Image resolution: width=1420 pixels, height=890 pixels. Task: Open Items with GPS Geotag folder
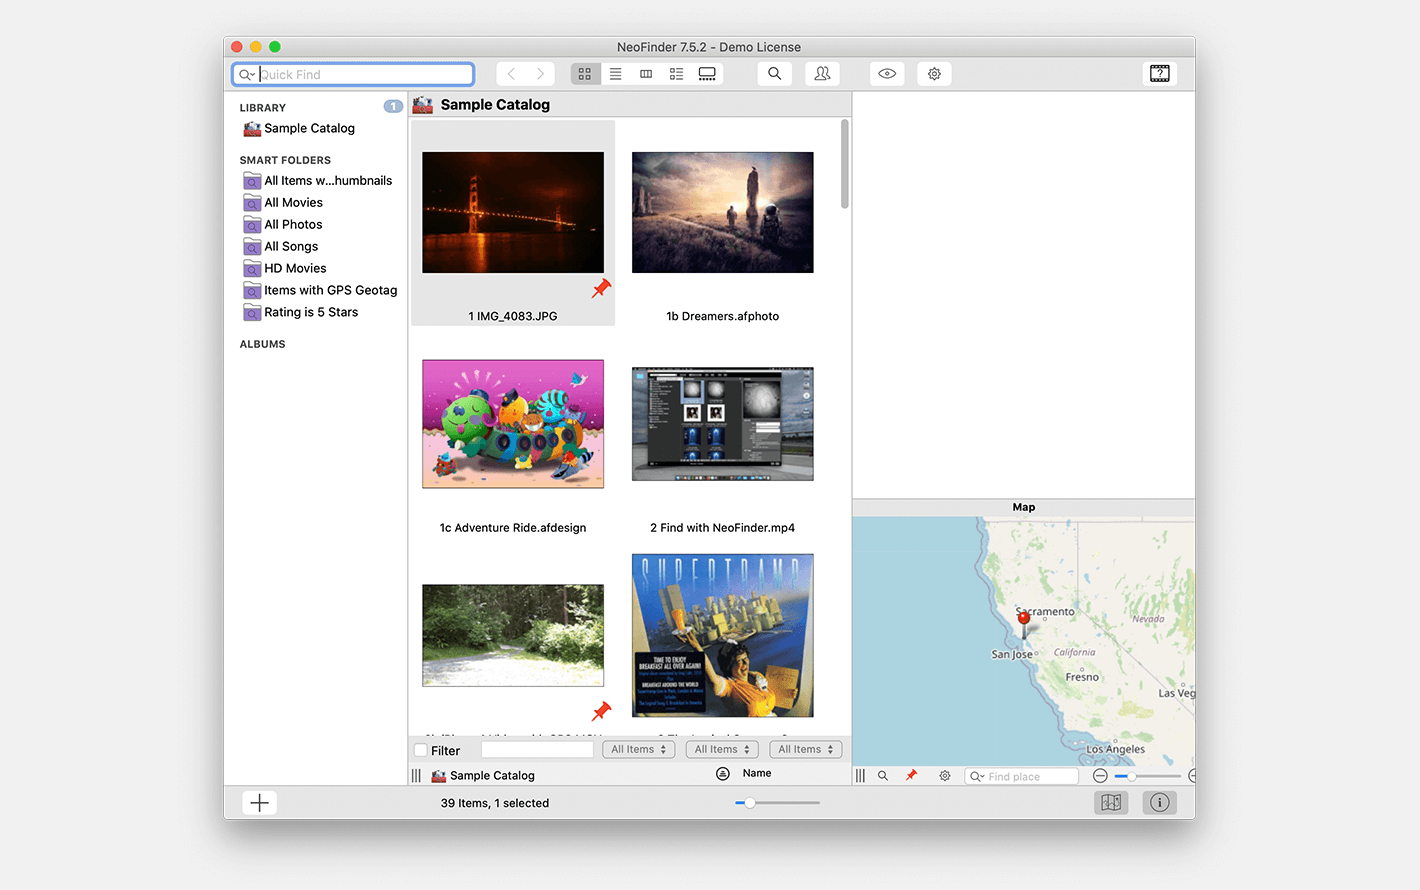click(330, 291)
